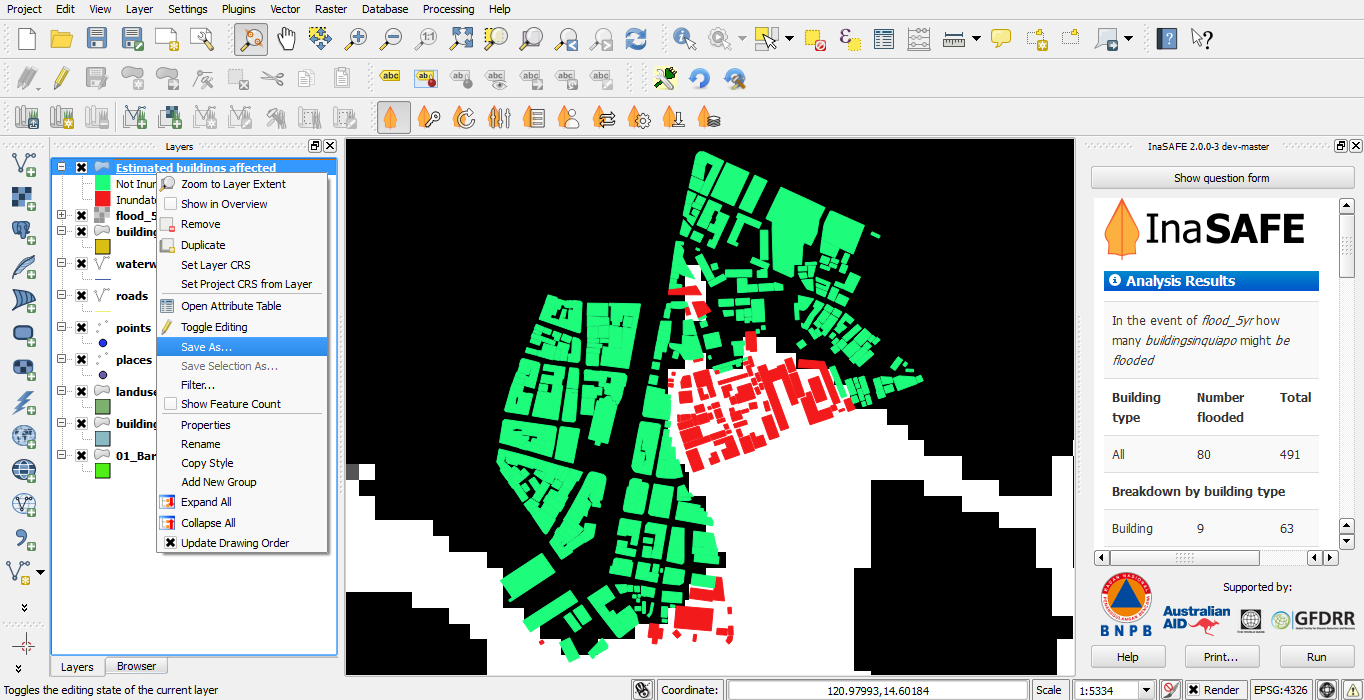Screen dimensions: 1364x700
Task: Toggle visibility checkbox of landuse layer
Action: [x=82, y=392]
